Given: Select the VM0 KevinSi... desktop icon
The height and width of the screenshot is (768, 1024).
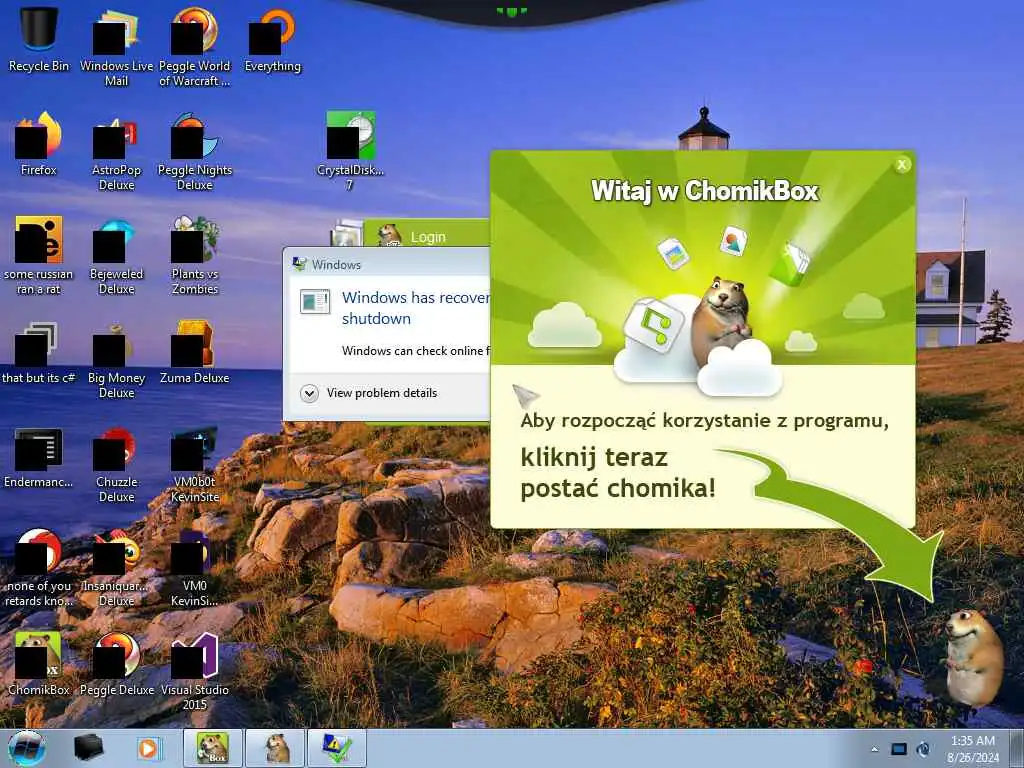Looking at the screenshot, I should point(195,567).
